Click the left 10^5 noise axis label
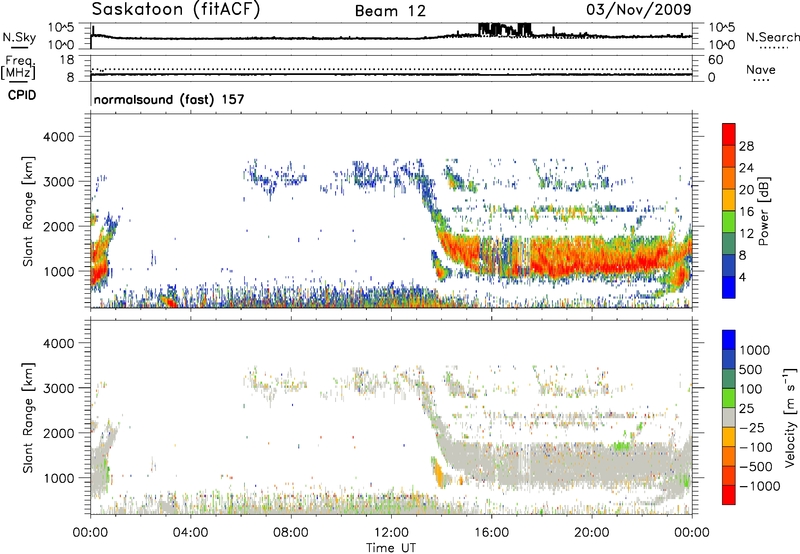 point(61,28)
